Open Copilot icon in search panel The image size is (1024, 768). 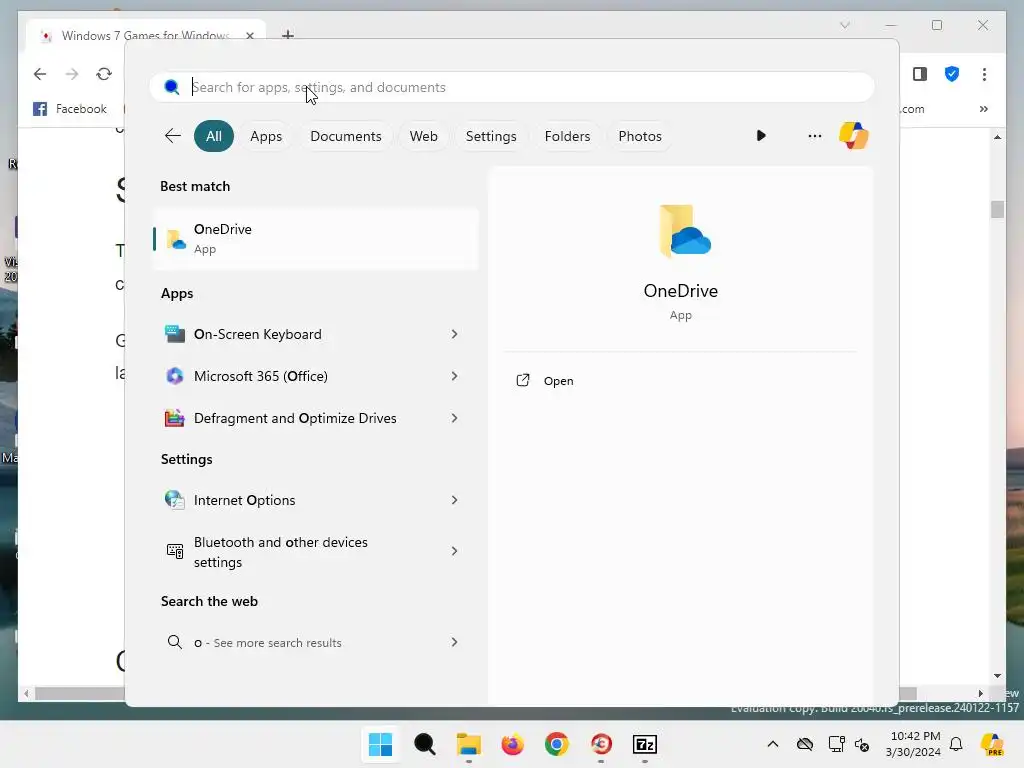(854, 136)
